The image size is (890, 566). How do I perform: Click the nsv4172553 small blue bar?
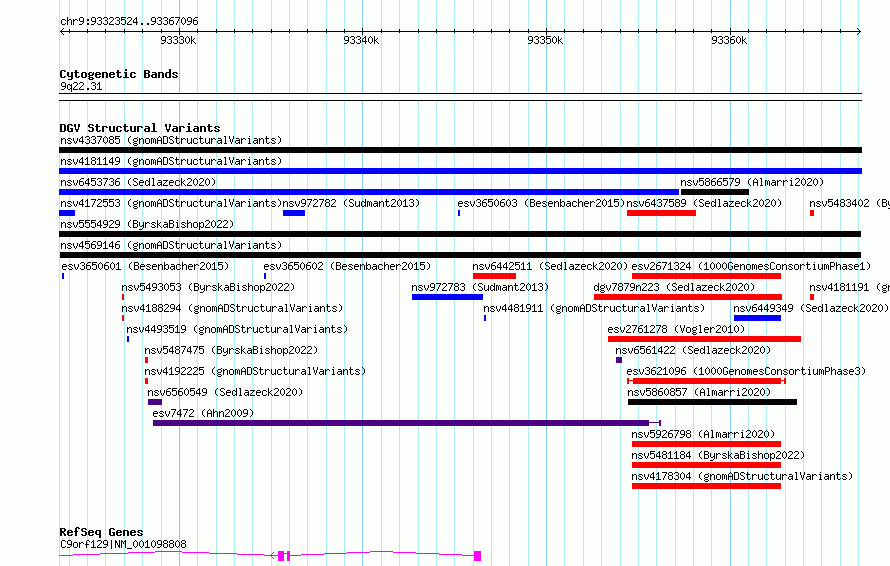[67, 213]
